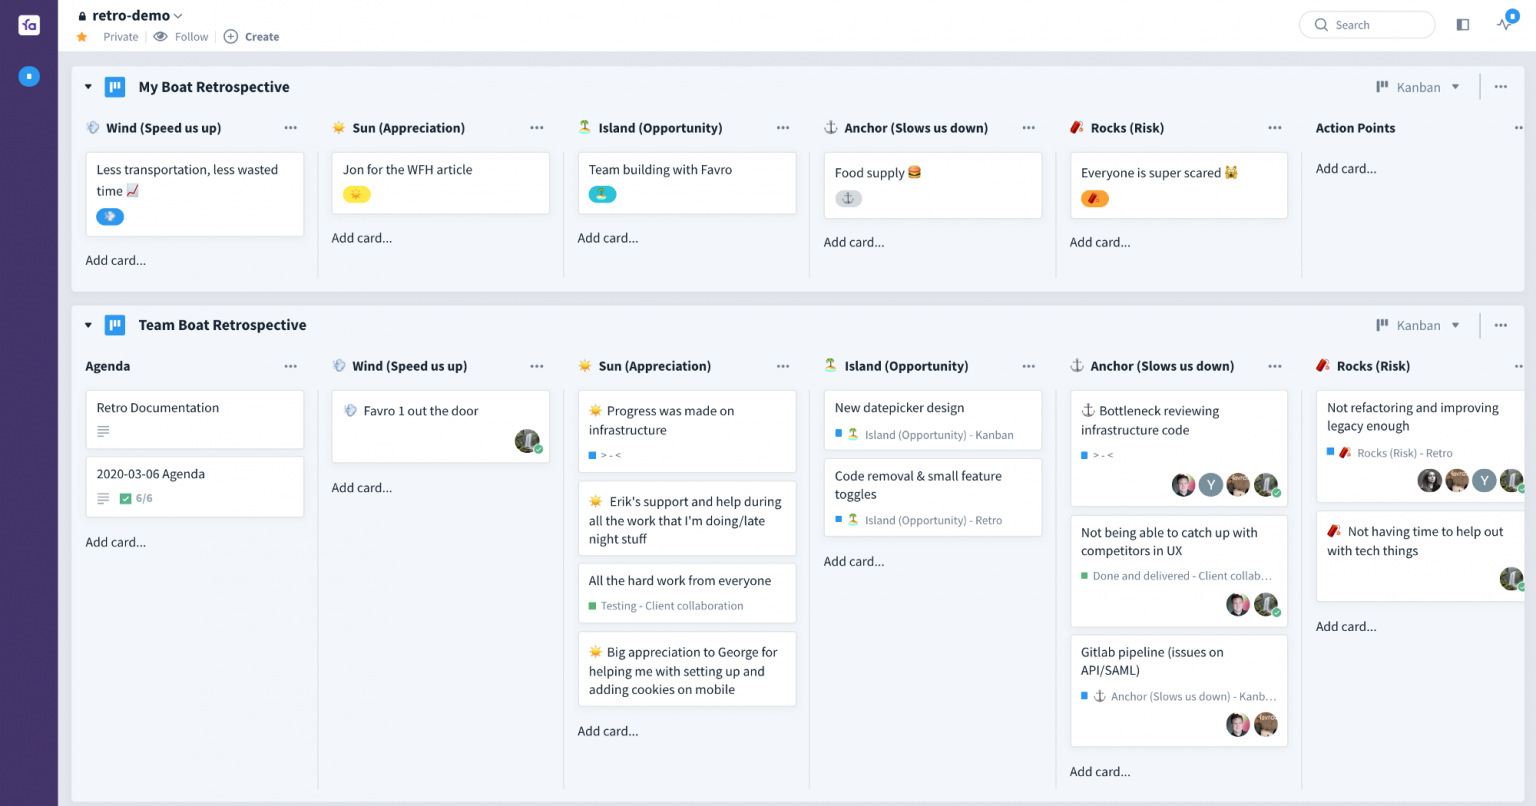1536x806 pixels.
Task: Click the rocks icon in Rocks (Risk) header
Action: (1076, 127)
